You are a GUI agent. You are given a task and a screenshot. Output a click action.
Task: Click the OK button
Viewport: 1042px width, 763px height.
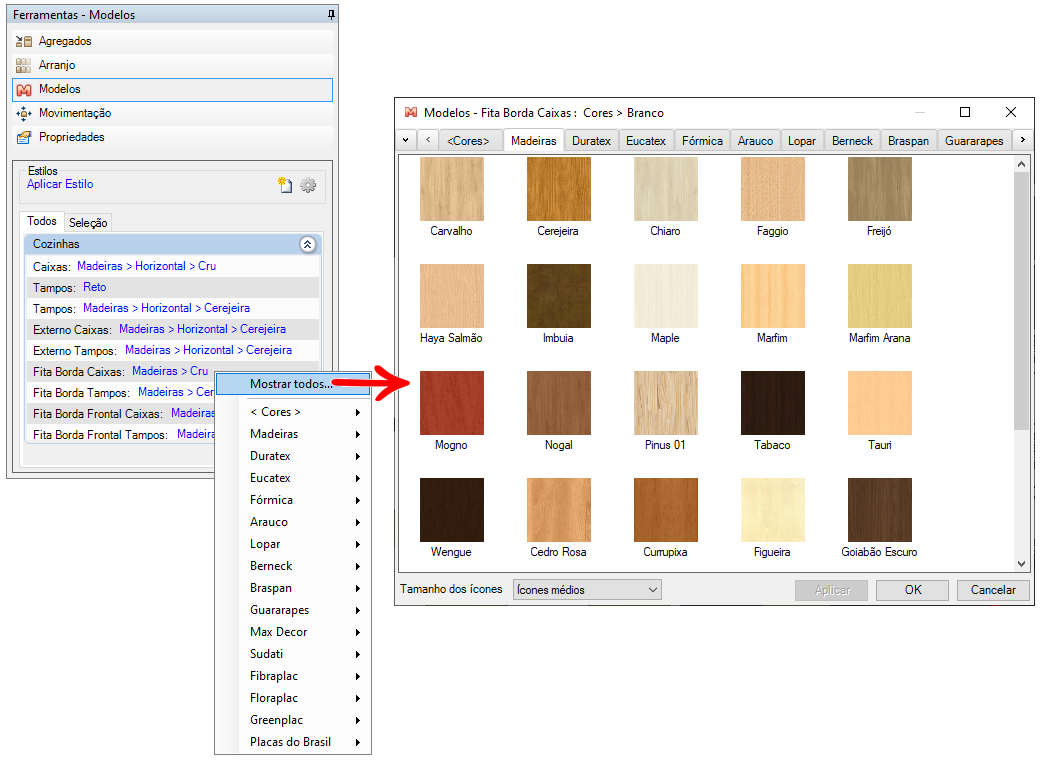click(x=912, y=590)
